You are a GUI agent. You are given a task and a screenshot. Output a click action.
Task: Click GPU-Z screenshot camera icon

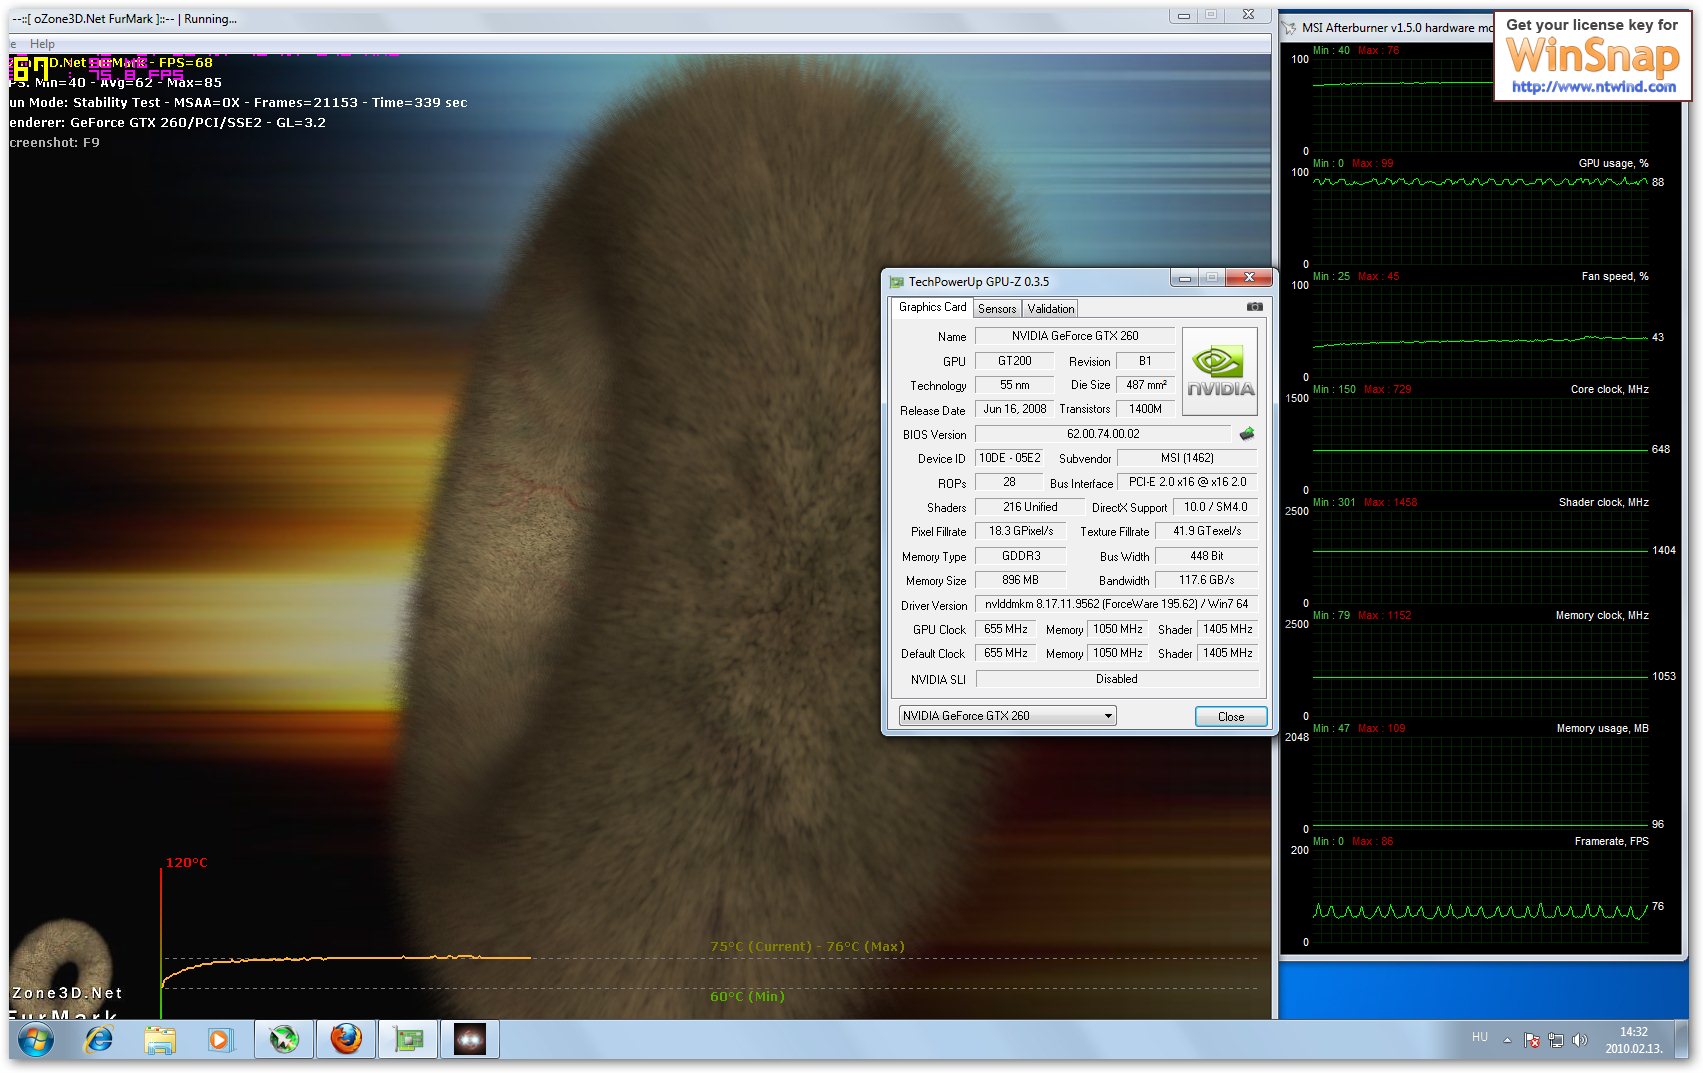coord(1255,307)
